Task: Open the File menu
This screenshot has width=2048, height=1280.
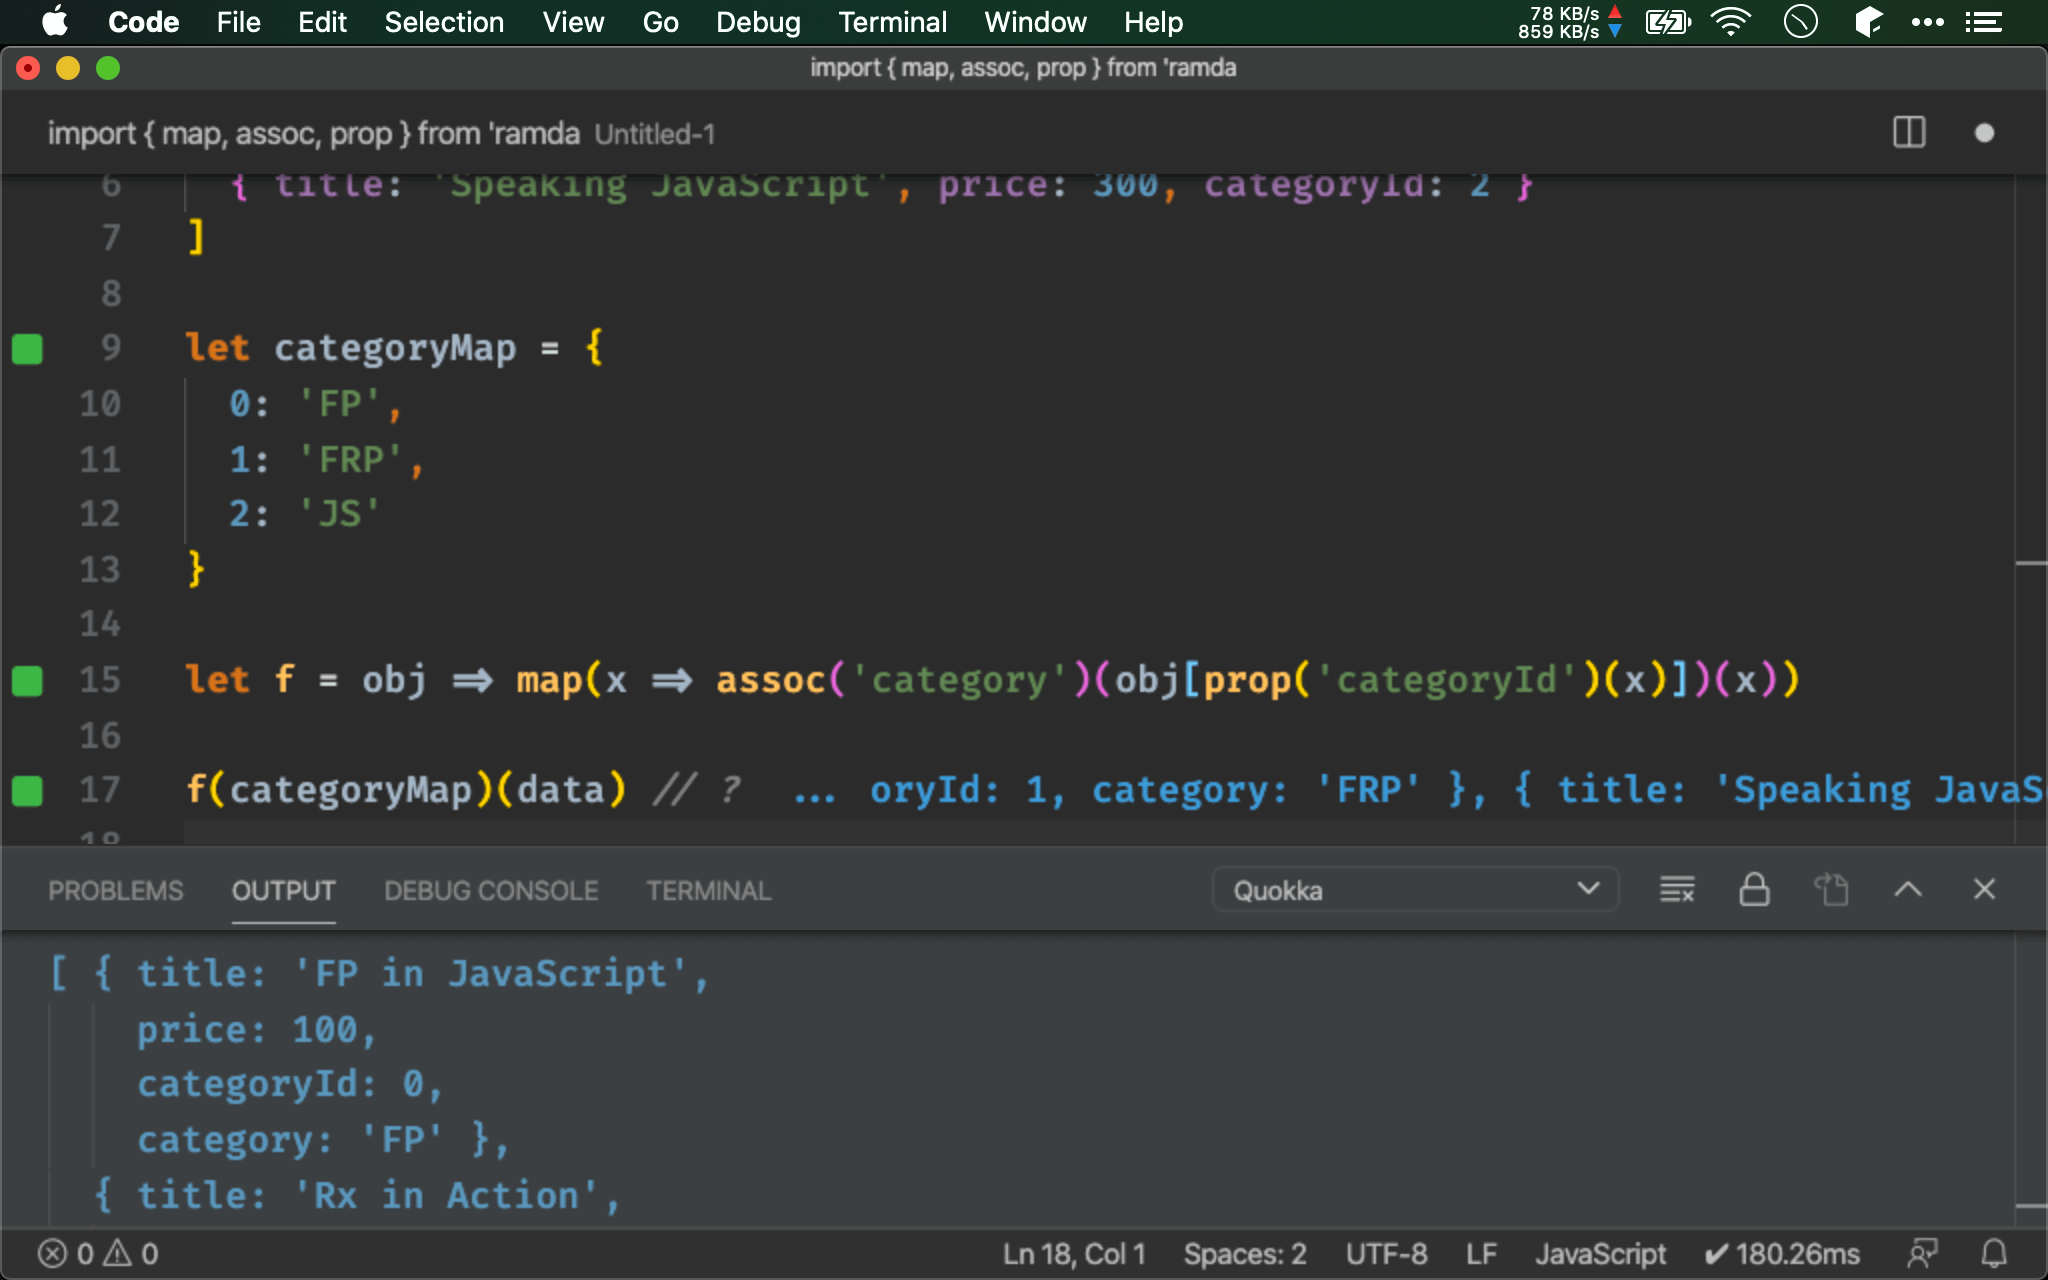Action: tap(238, 21)
